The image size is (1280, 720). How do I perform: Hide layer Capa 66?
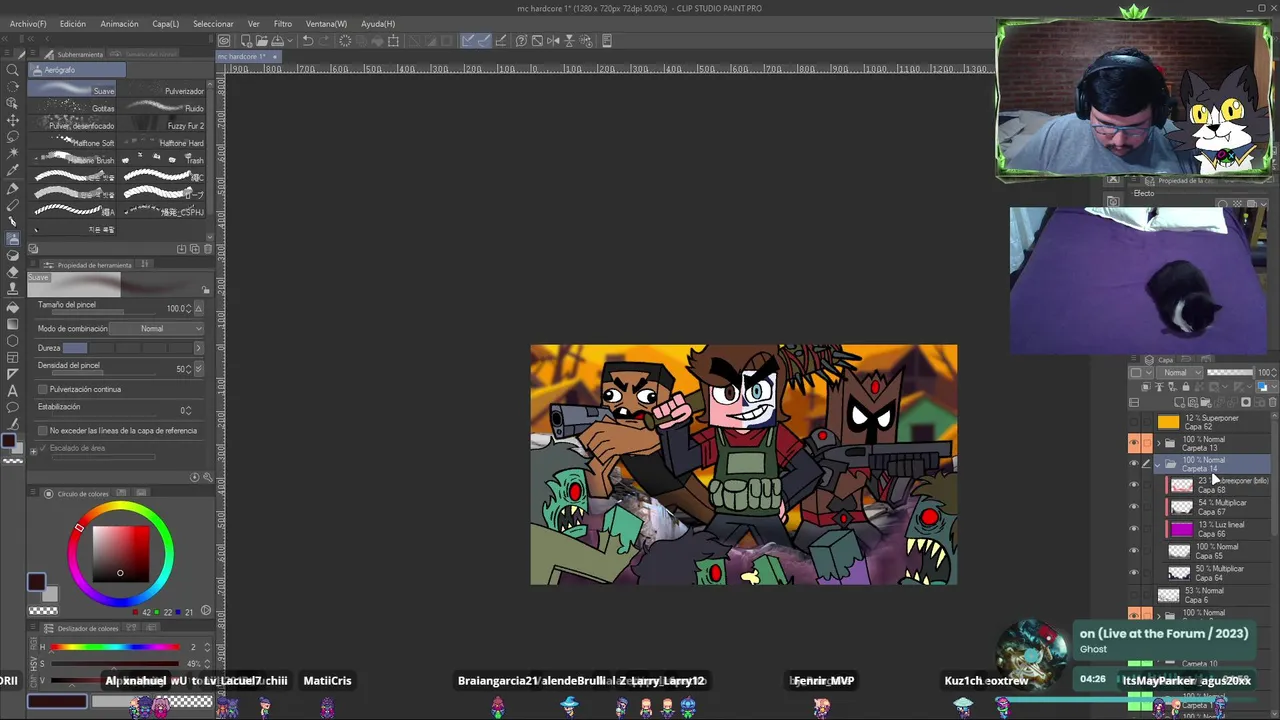pyautogui.click(x=1134, y=529)
